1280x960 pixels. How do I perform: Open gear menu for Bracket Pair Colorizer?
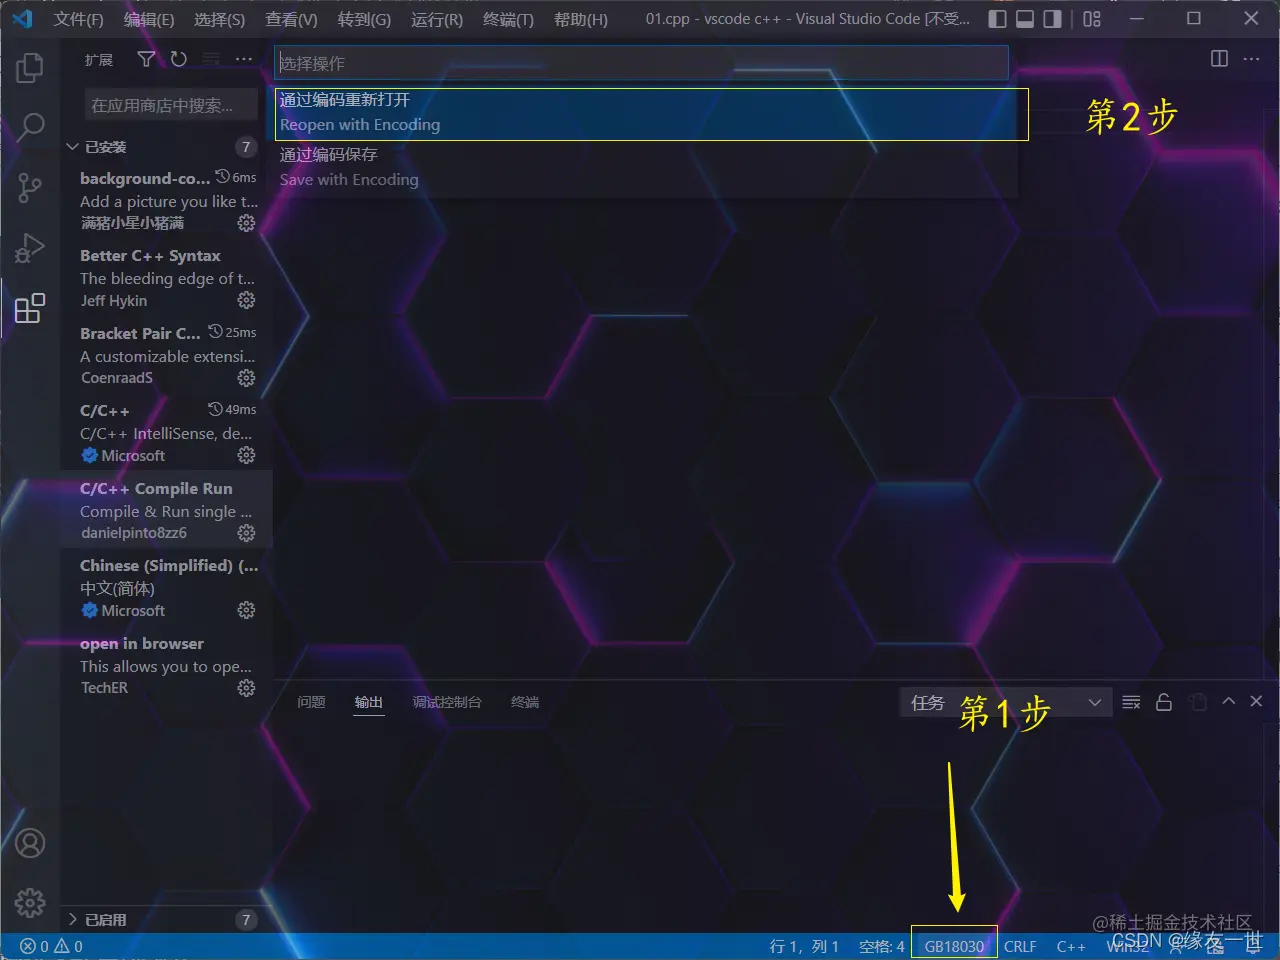coord(246,378)
